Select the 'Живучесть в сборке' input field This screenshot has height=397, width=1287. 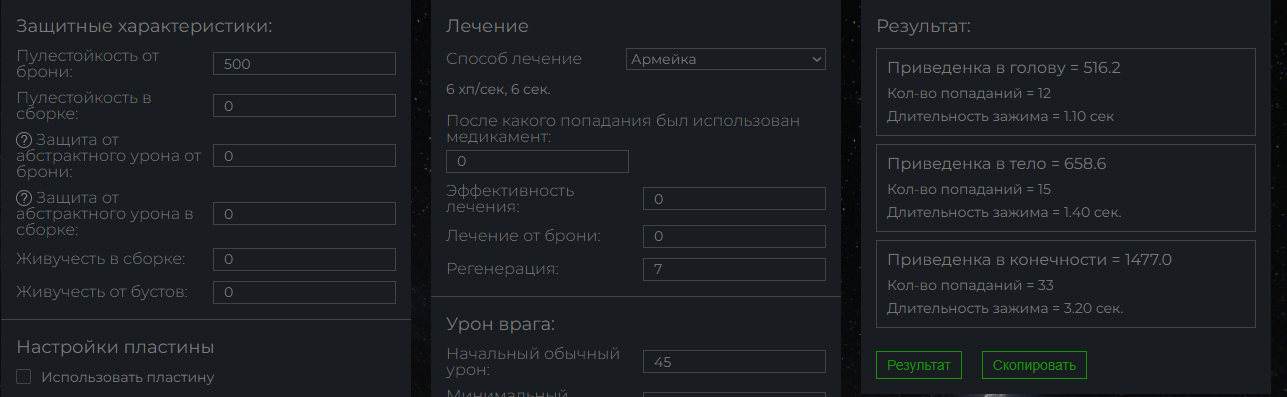[x=304, y=259]
